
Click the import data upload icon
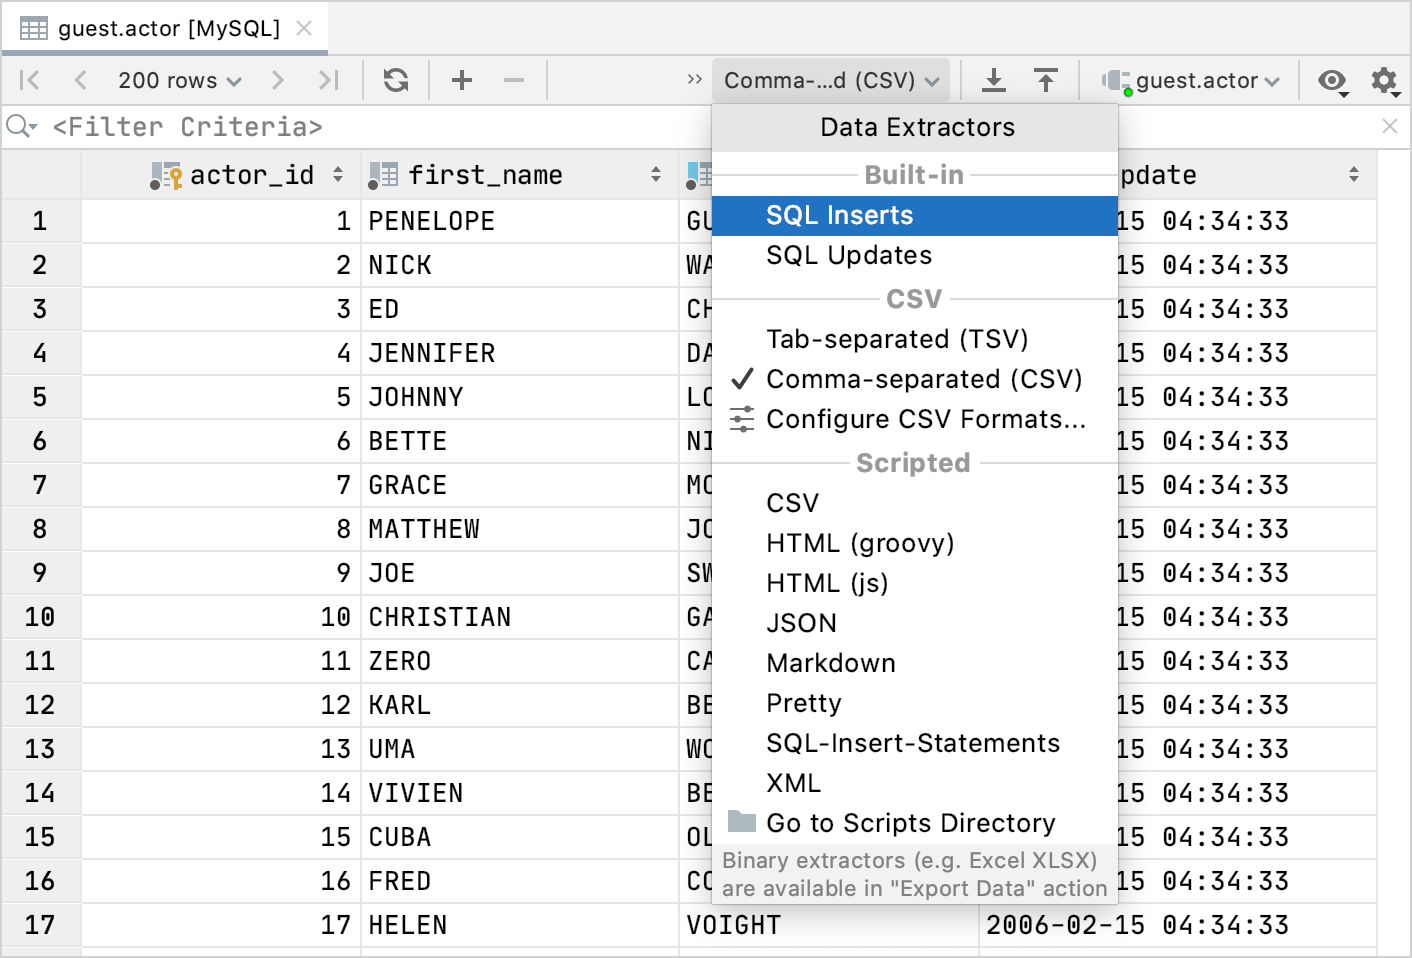point(1046,80)
